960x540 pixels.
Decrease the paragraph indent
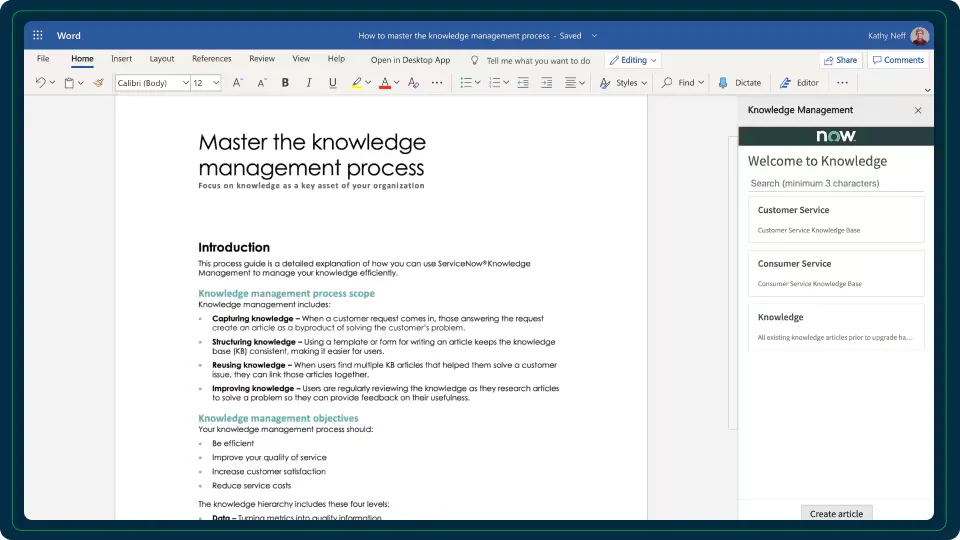coord(522,83)
